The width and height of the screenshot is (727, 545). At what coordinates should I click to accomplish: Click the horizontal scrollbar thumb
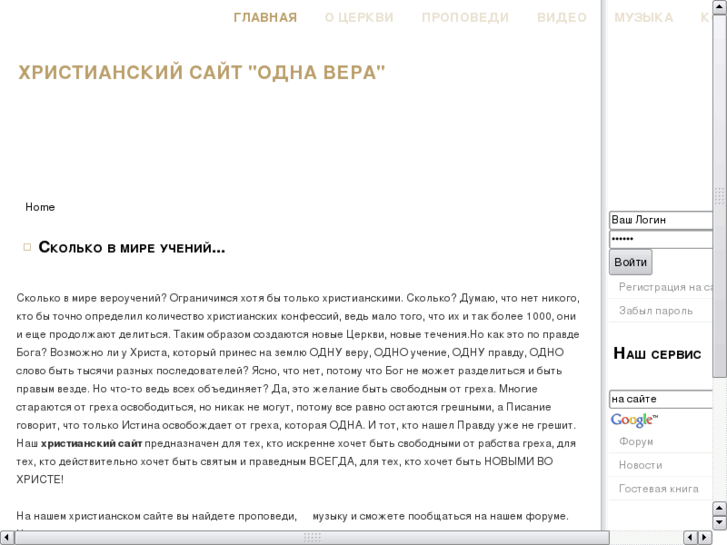tap(312, 538)
